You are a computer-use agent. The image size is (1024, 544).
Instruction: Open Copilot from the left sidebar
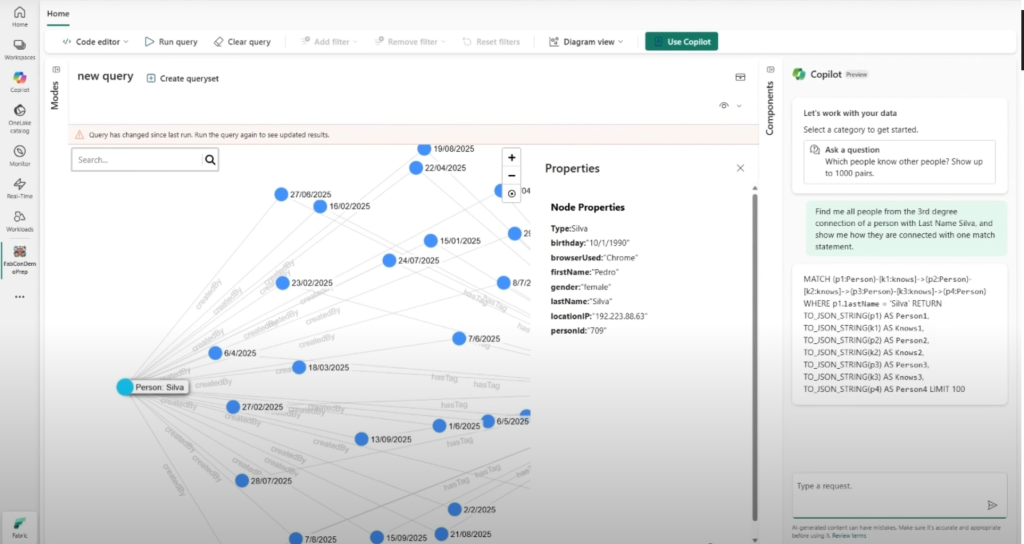click(20, 82)
